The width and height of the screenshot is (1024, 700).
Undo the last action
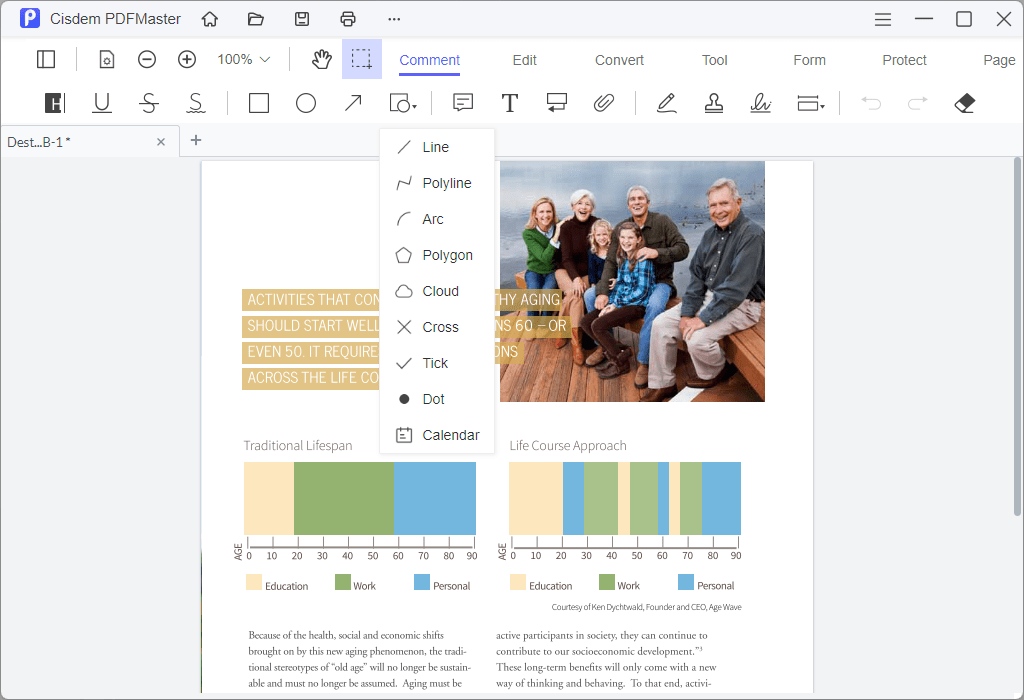pyautogui.click(x=871, y=103)
